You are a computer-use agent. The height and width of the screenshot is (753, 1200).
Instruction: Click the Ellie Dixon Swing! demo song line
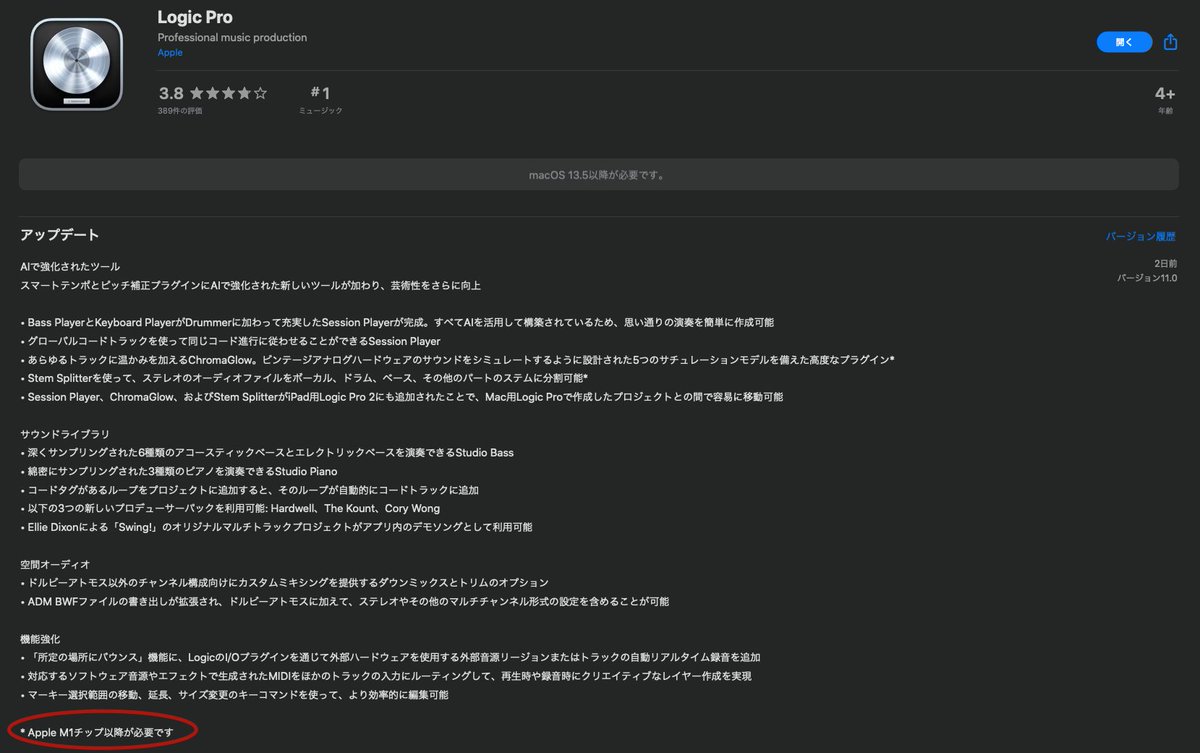[276, 527]
